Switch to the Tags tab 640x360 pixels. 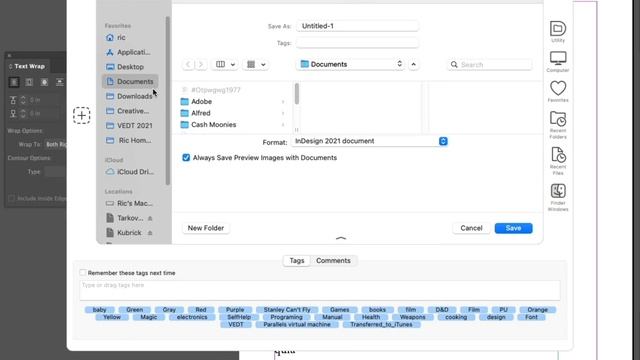(x=297, y=261)
